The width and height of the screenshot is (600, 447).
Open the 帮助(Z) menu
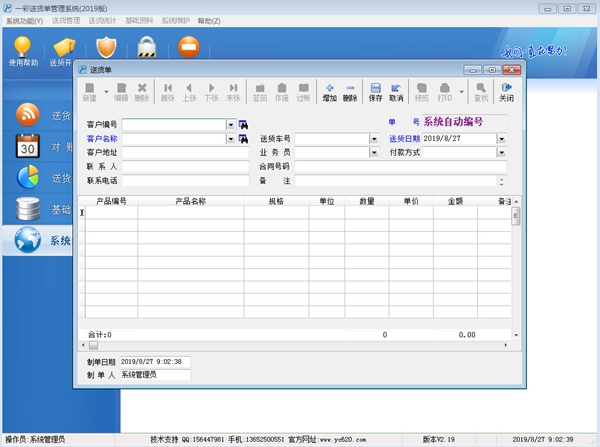pos(209,20)
